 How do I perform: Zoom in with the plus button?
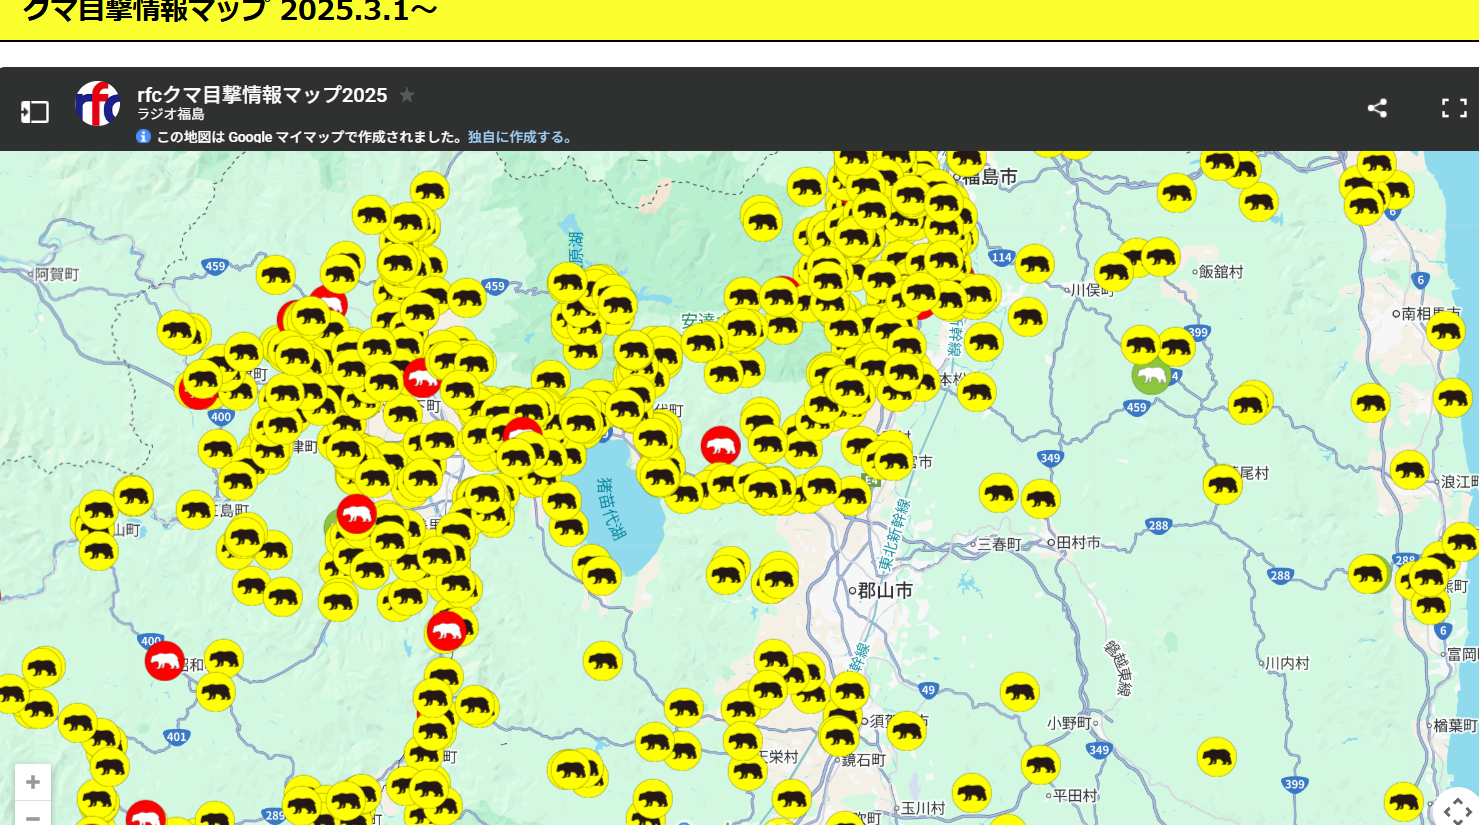point(33,782)
